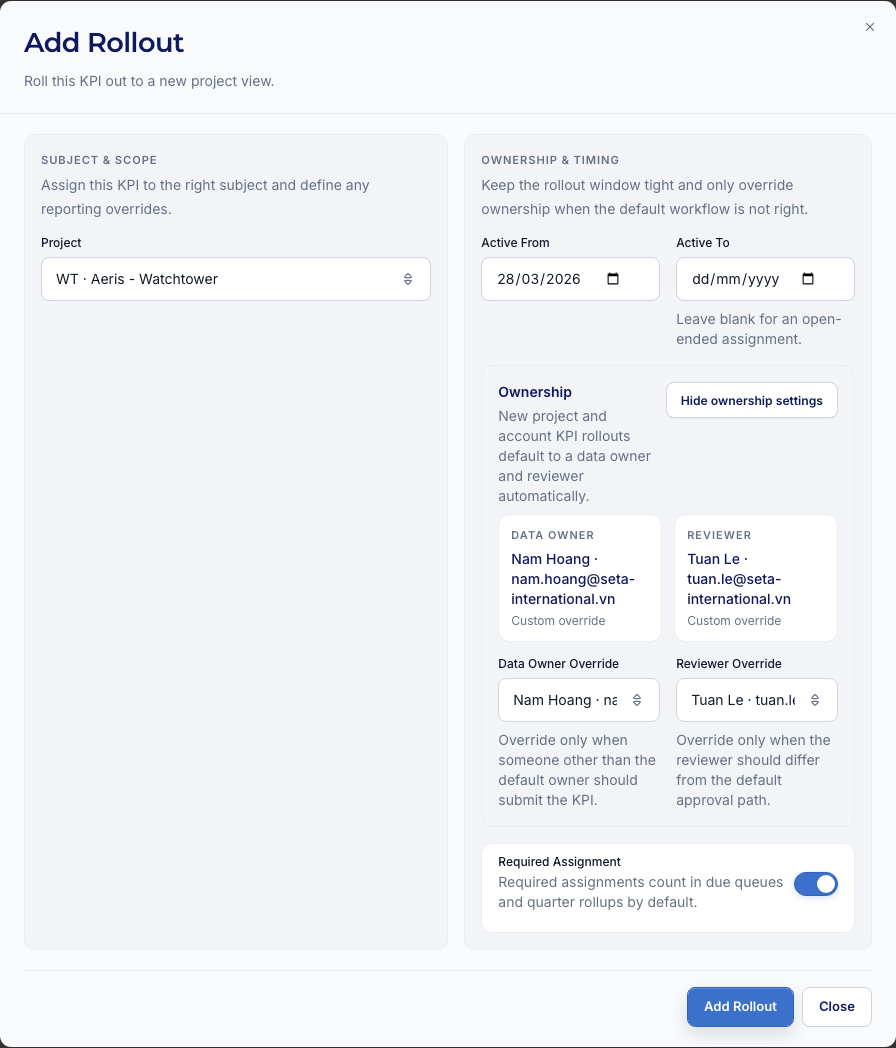Screen dimensions: 896x1048
Task: Click the Hide ownership settings button
Action: click(751, 400)
